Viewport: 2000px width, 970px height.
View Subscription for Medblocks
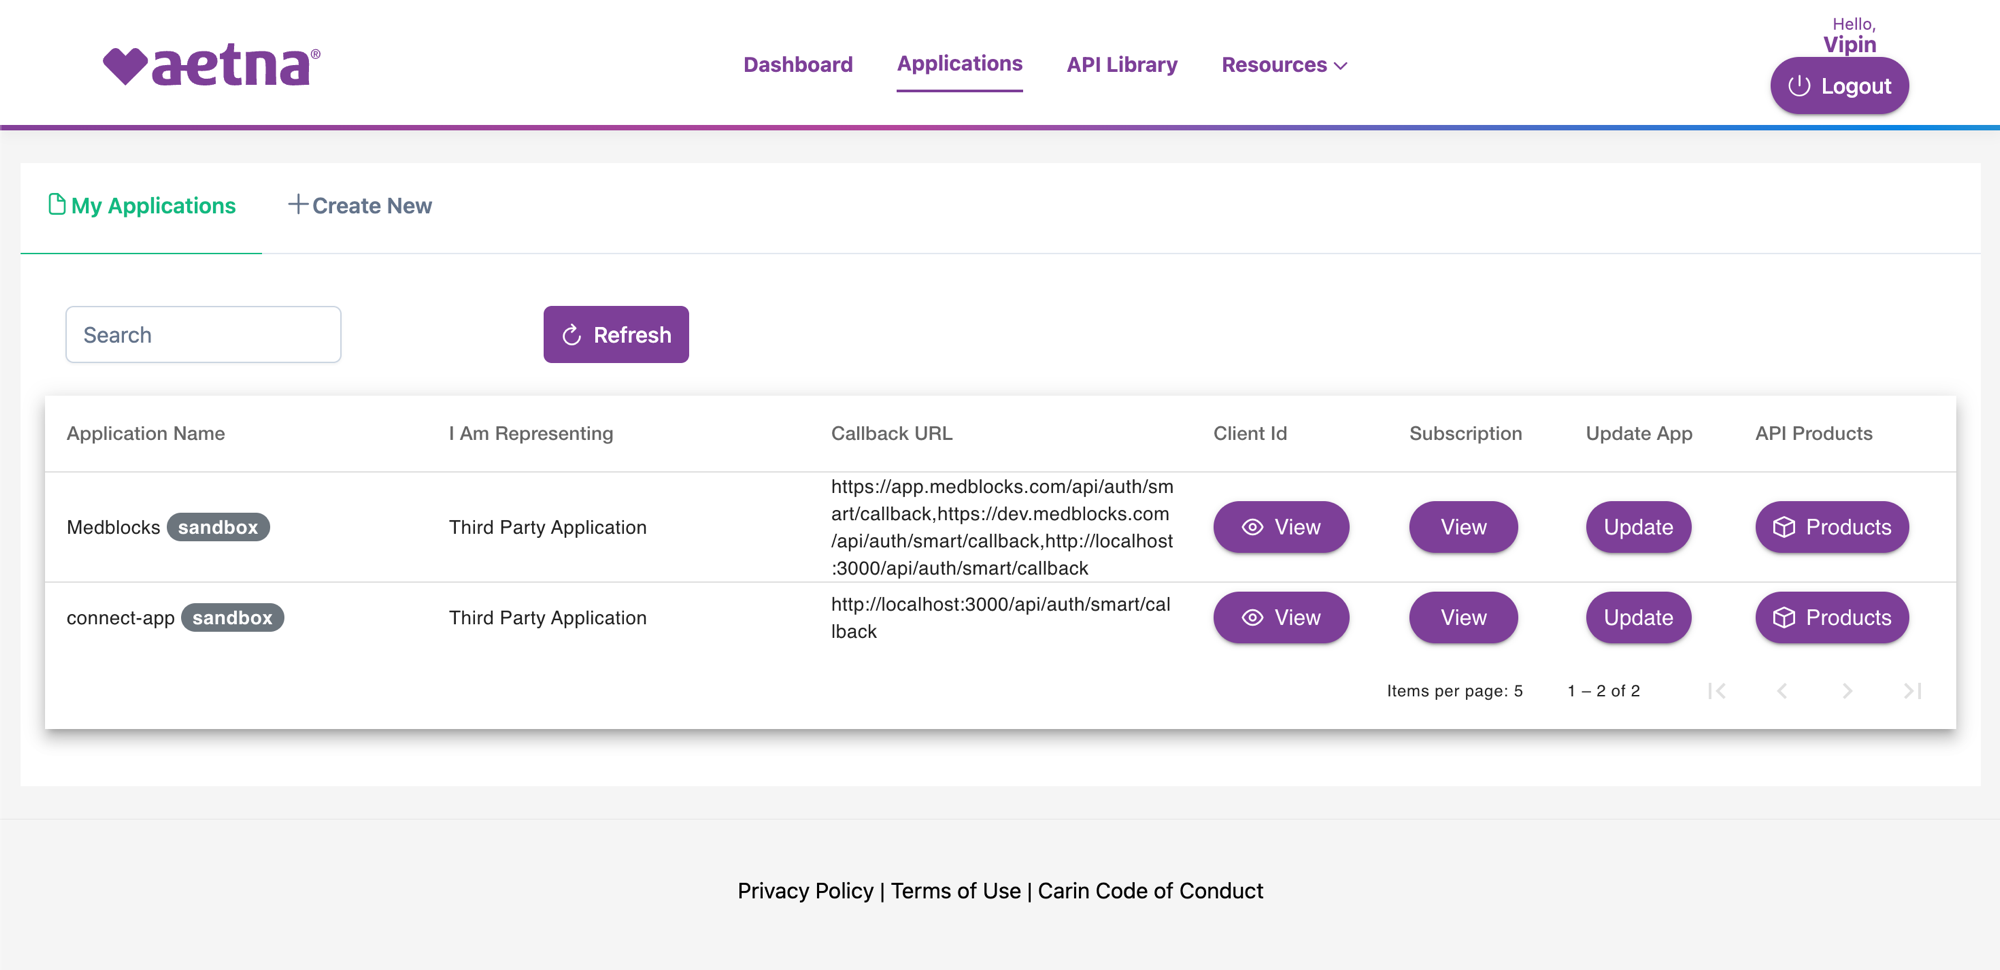click(x=1463, y=527)
